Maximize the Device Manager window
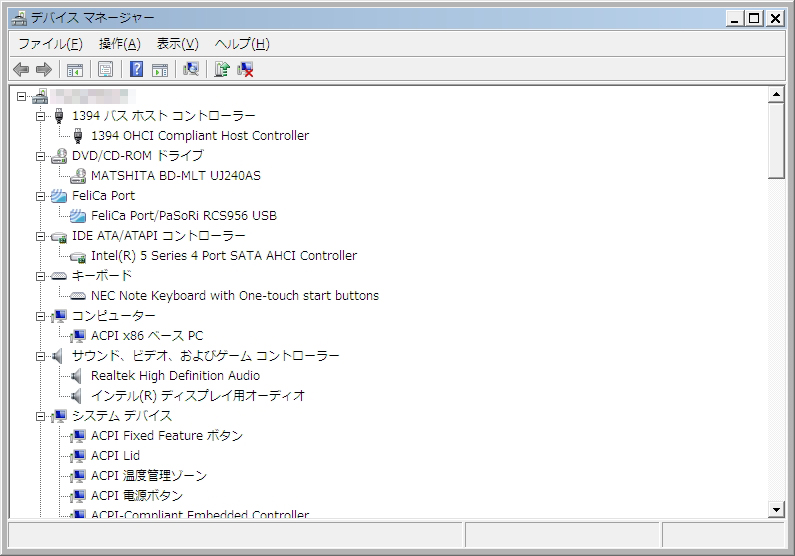Viewport: 795px width, 556px height. pos(754,19)
